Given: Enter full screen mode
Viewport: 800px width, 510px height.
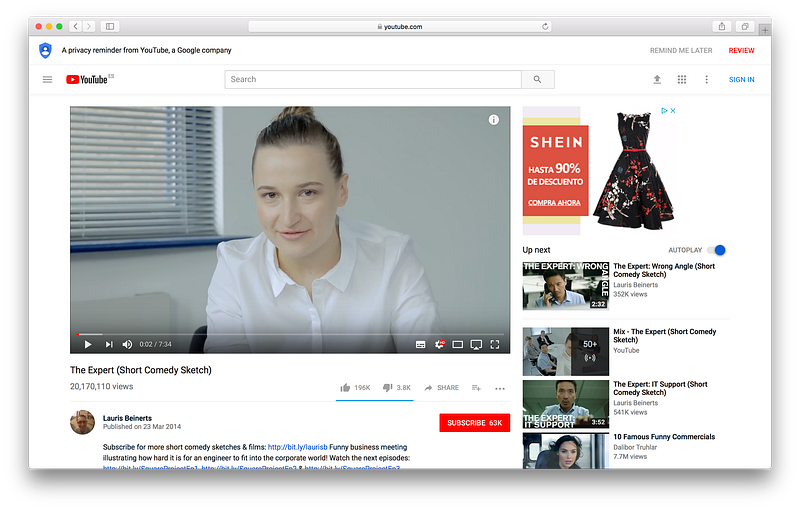Looking at the screenshot, I should [x=495, y=345].
